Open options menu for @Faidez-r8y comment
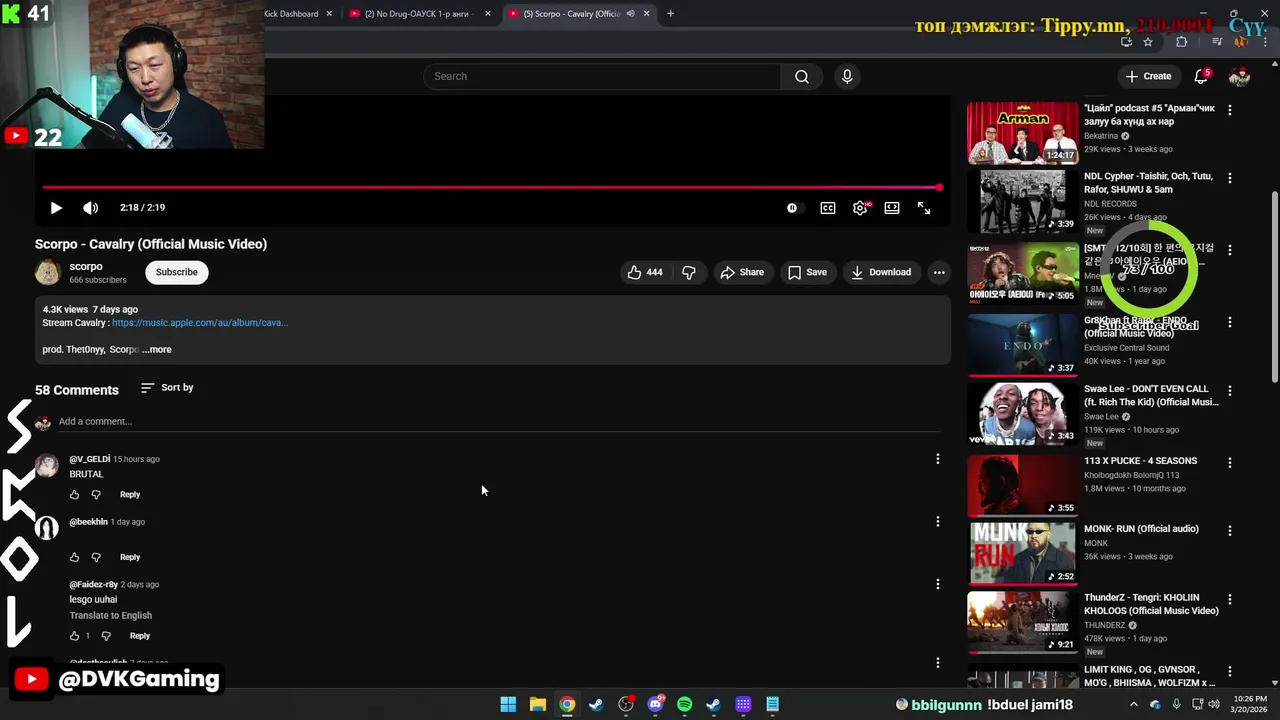 [938, 584]
